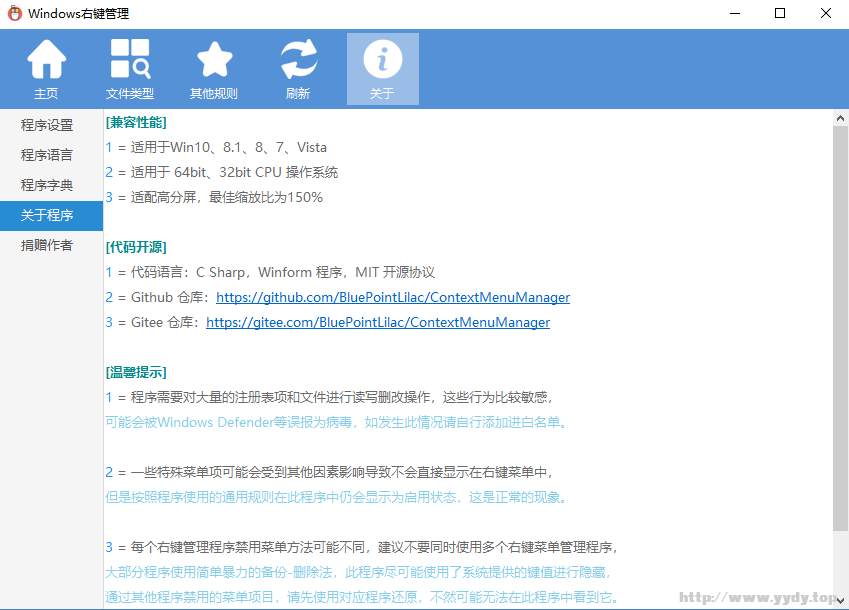Image resolution: width=849 pixels, height=610 pixels.
Task: Click the vertical scrollbar thumb
Action: point(840,329)
